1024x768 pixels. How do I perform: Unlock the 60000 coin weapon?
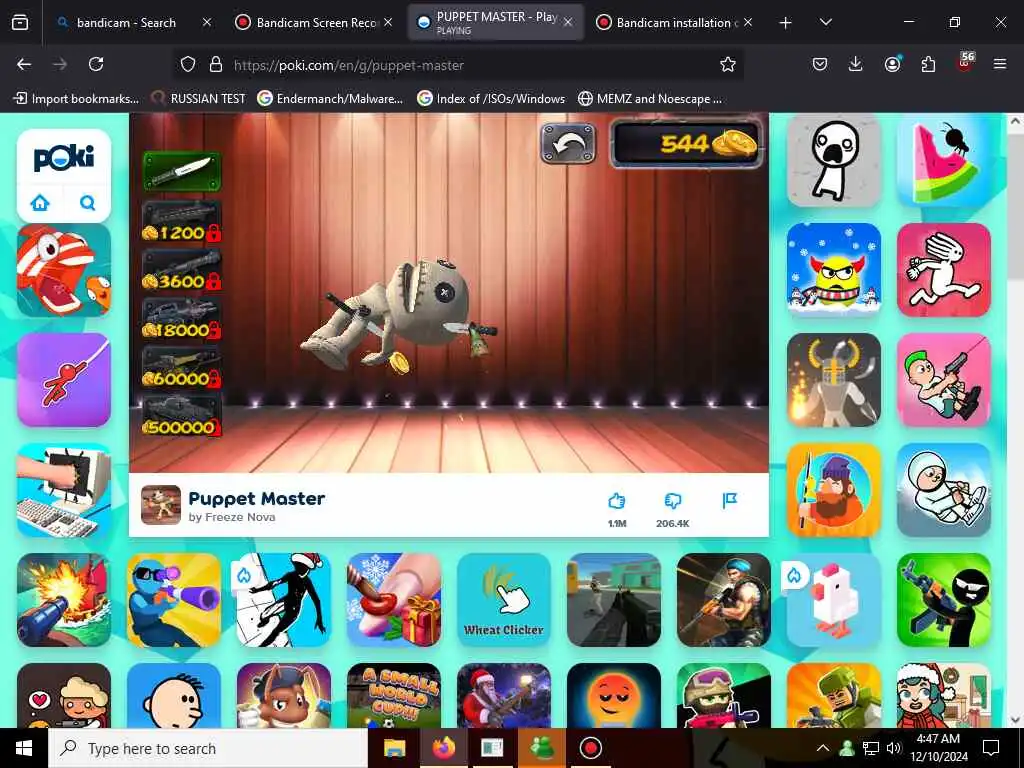click(182, 368)
